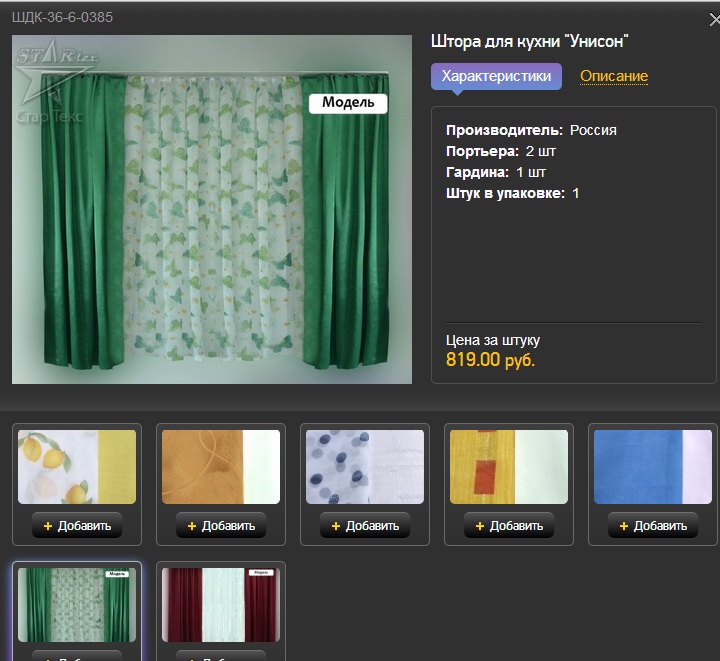Click the large green curtain product image
Viewport: 720px width, 661px height.
(x=212, y=209)
